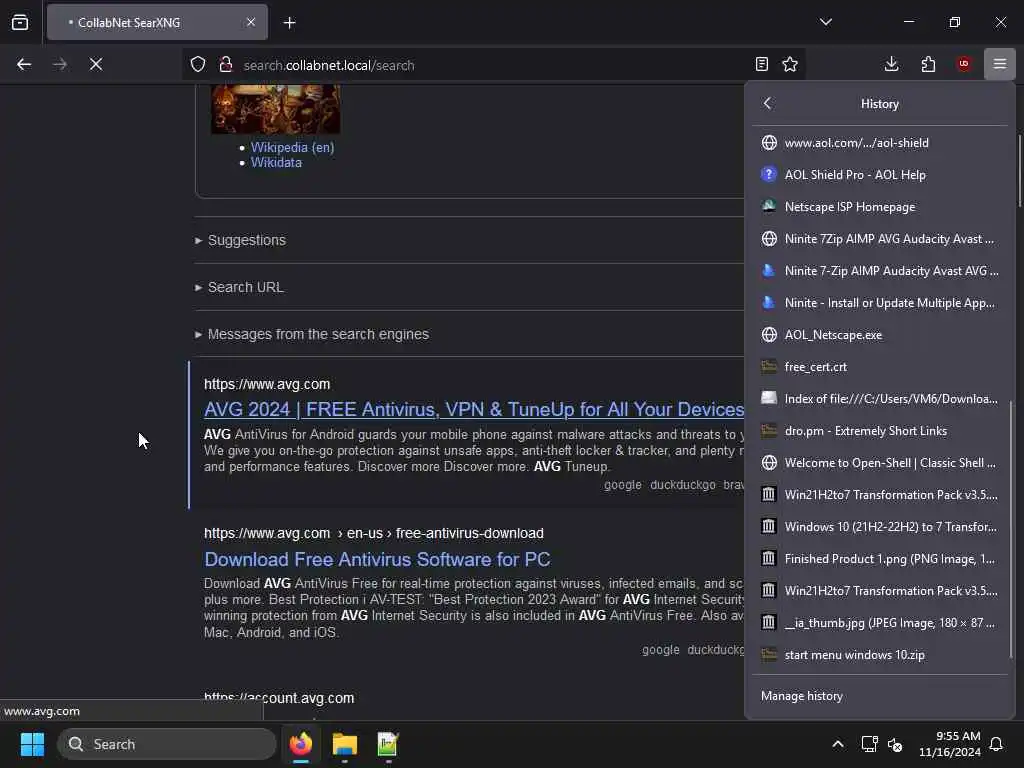
Task: Open __ia_thumb.jpg history entry
Action: pos(880,622)
